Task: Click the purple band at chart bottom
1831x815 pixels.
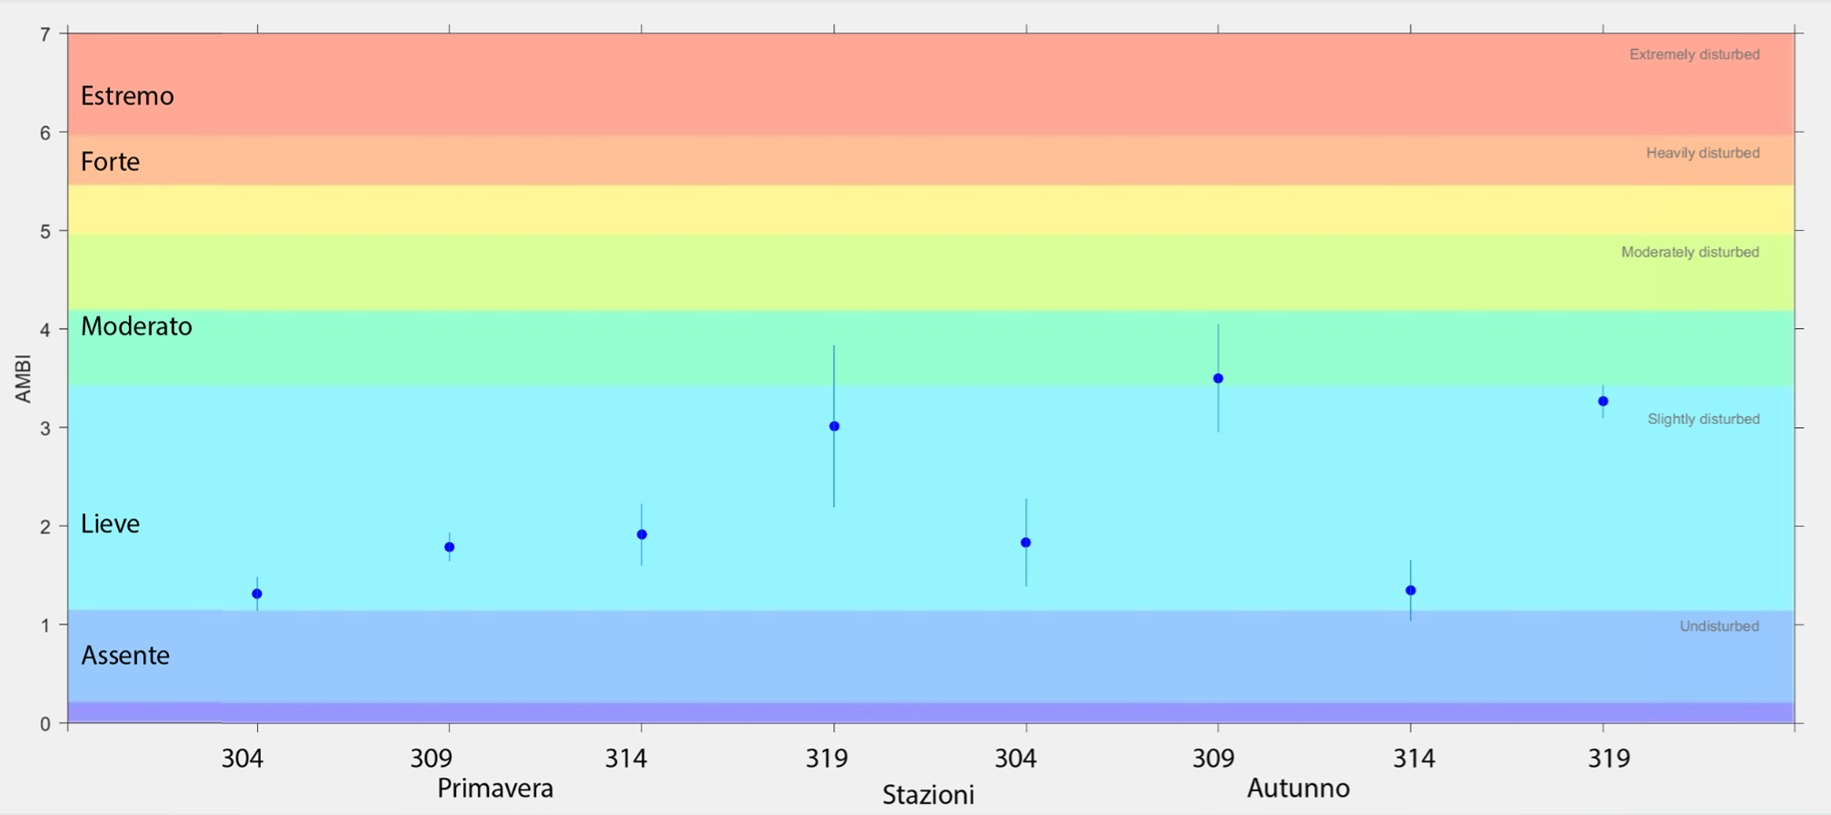Action: point(930,713)
